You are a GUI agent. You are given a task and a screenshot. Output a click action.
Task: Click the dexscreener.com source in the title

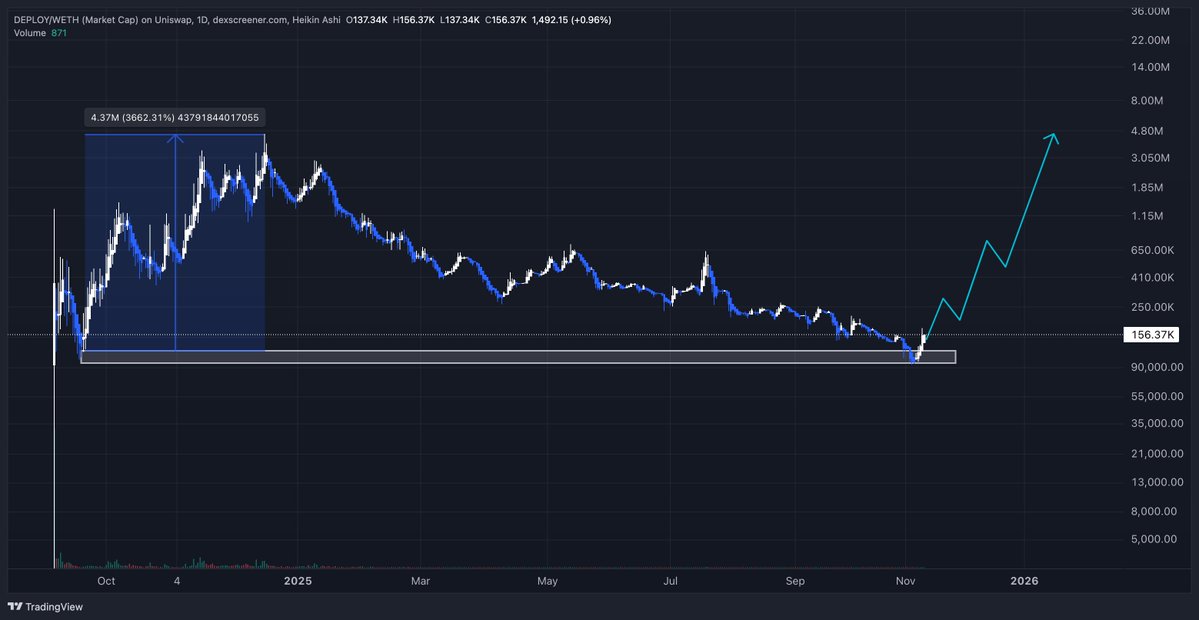click(252, 20)
